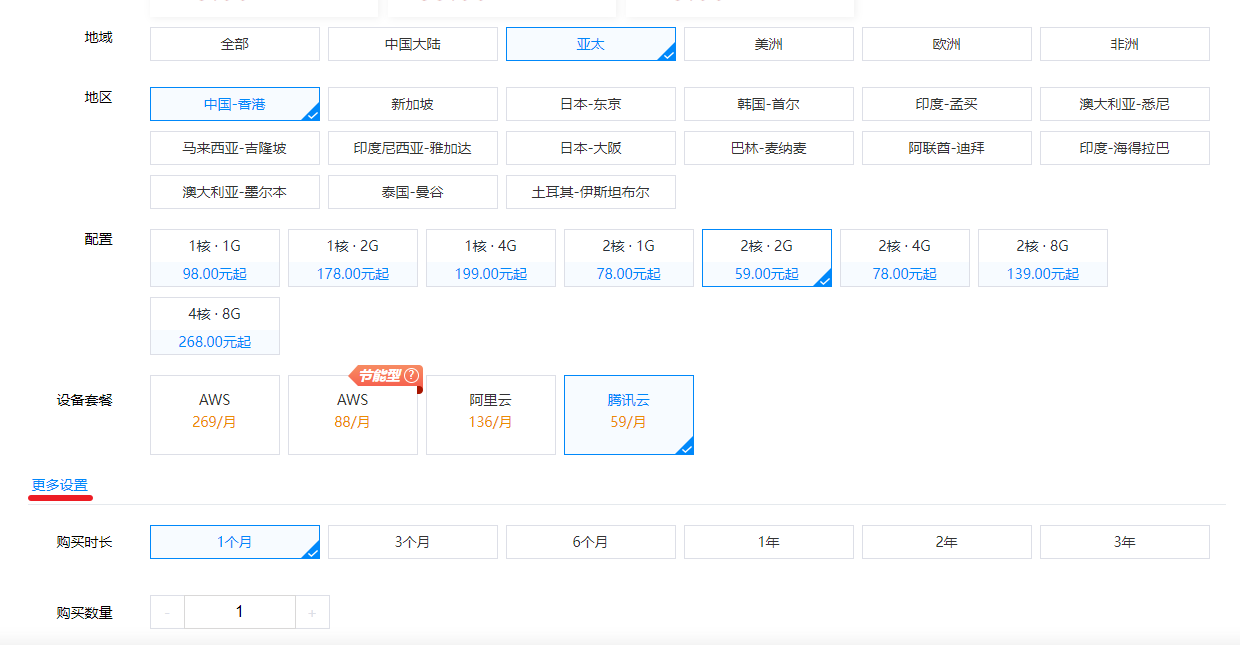Select 全部 in the region row
Screen dimensions: 1240x645
(x=234, y=44)
